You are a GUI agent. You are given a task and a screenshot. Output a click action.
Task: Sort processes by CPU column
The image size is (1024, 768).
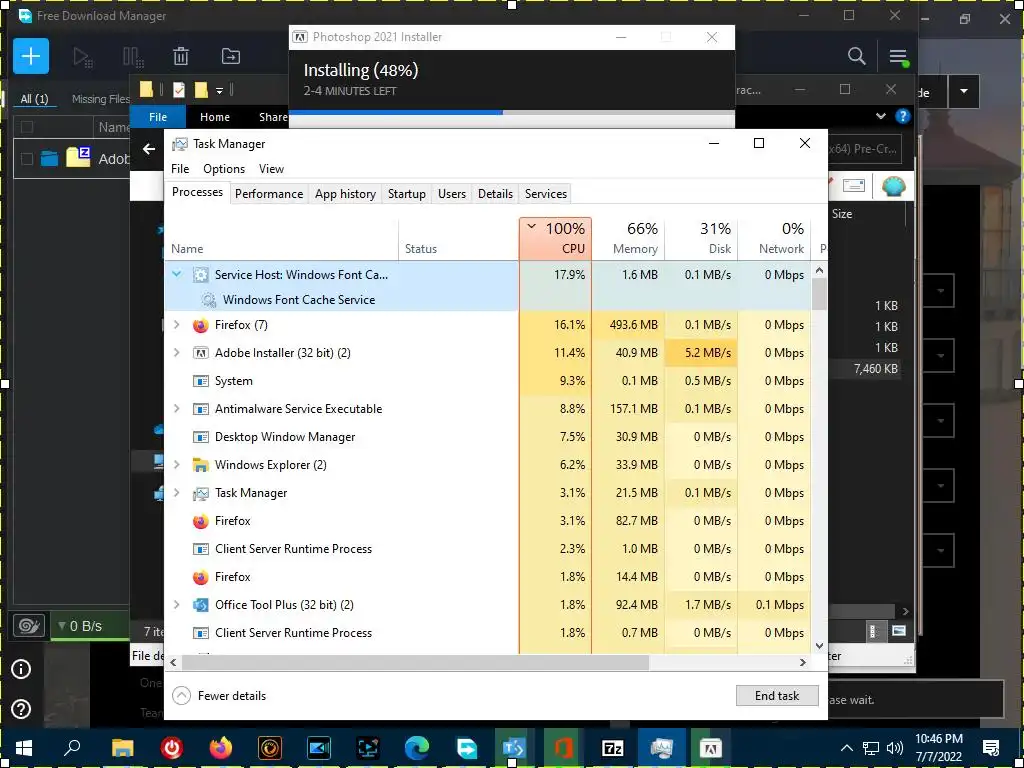pyautogui.click(x=556, y=238)
